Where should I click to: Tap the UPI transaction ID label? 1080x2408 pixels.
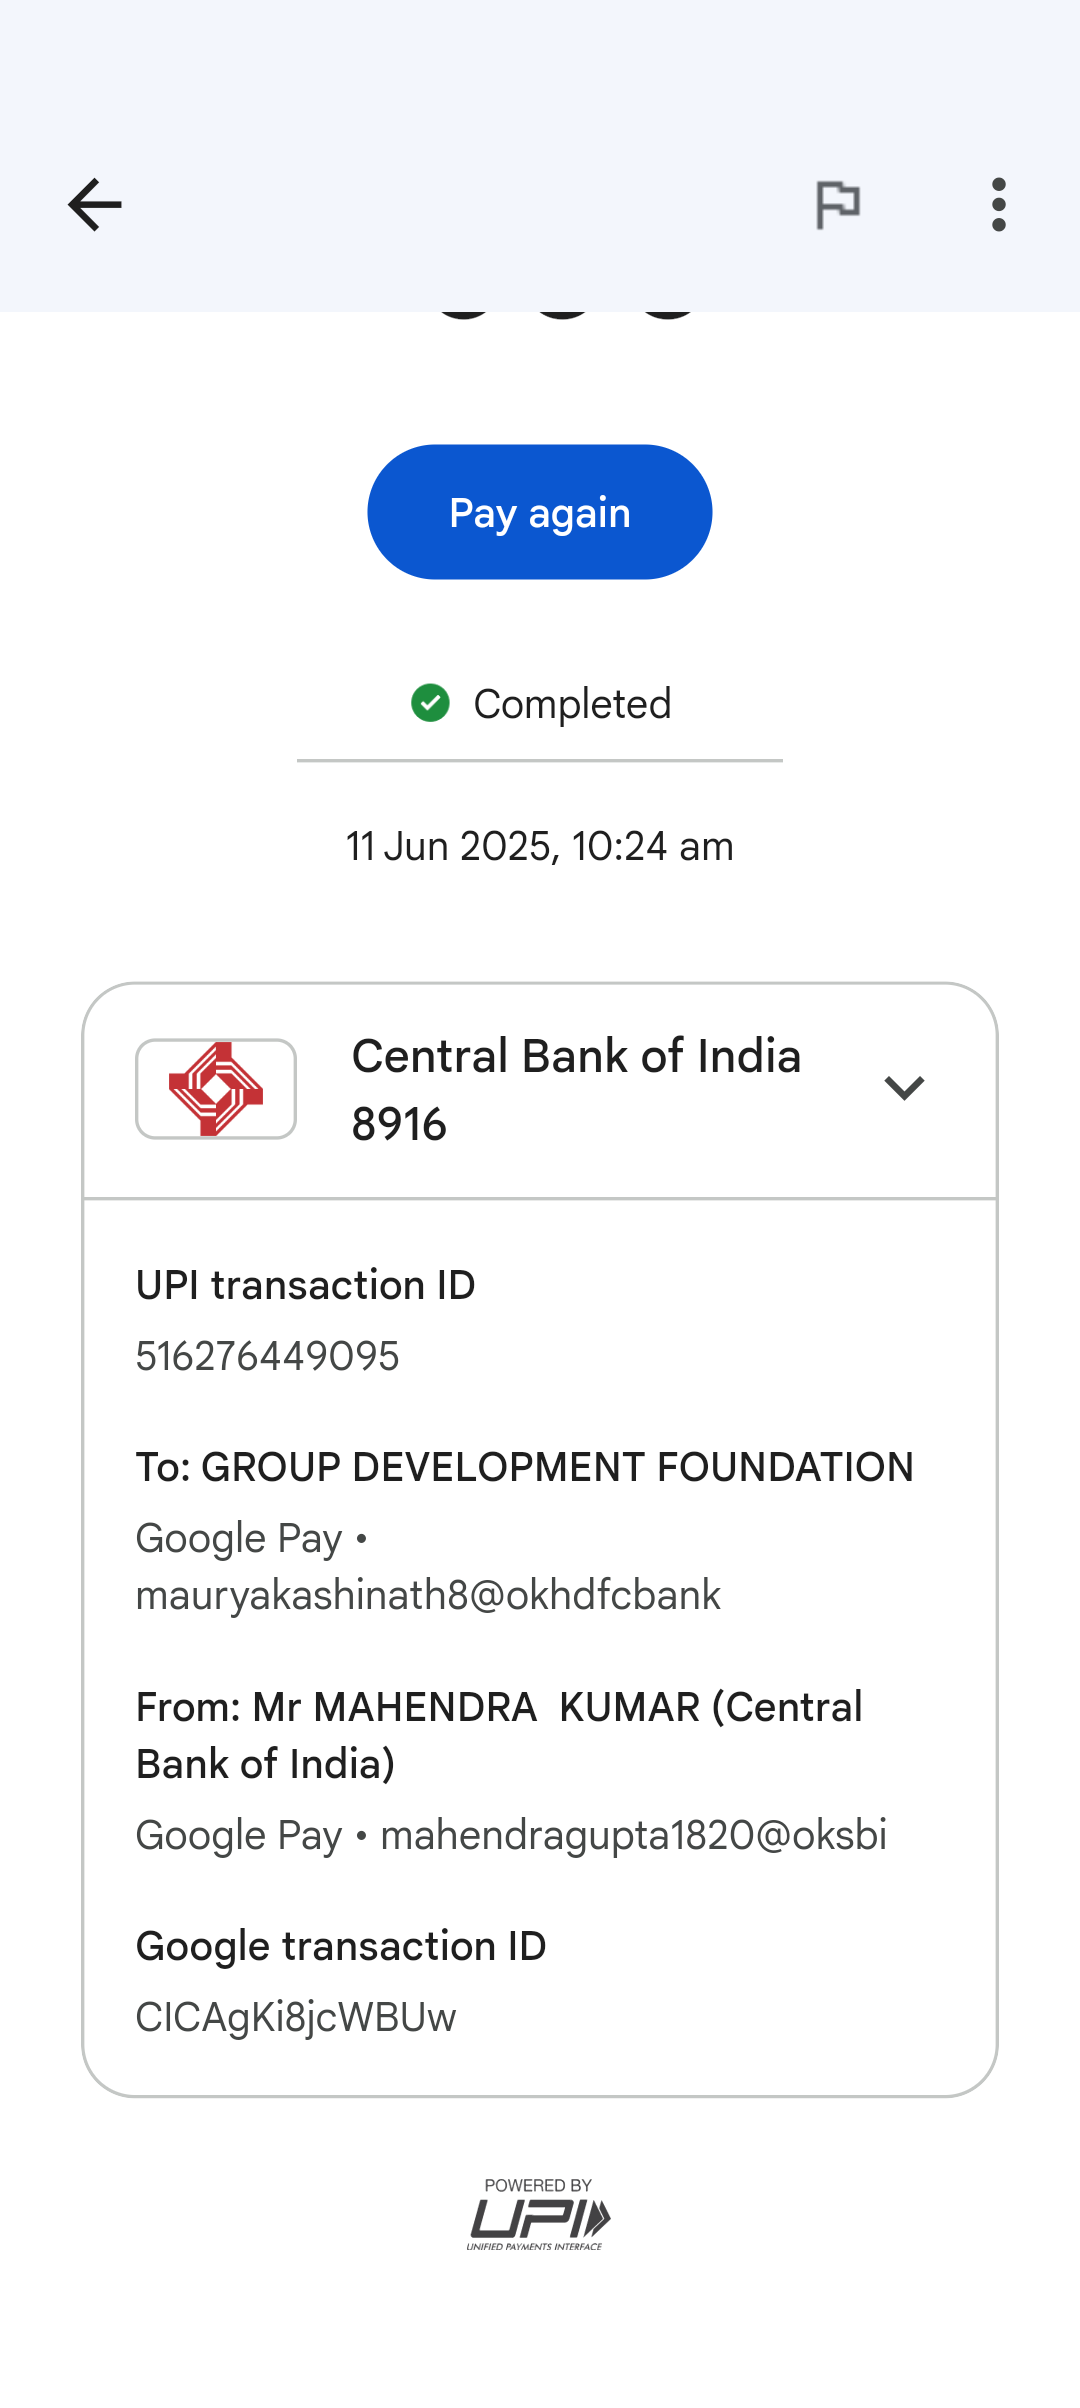coord(305,1285)
